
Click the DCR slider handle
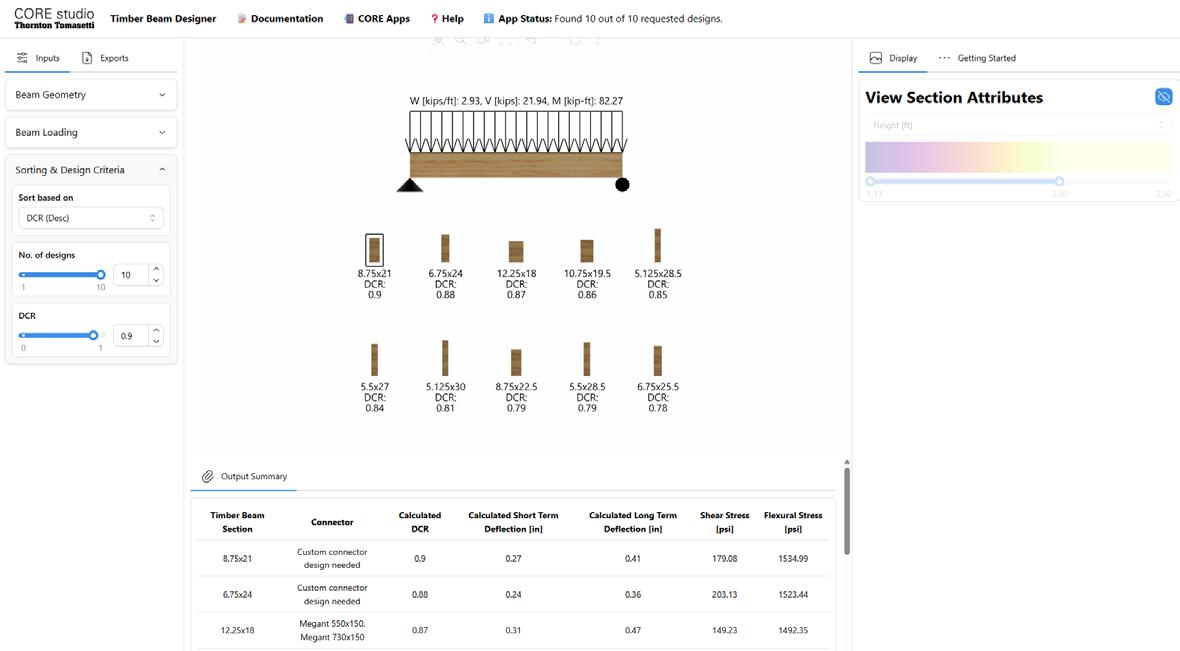(93, 336)
